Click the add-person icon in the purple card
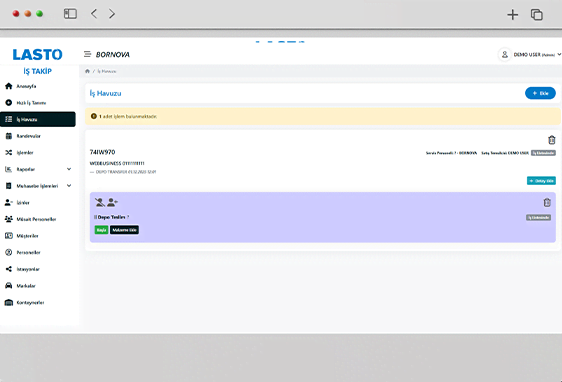This screenshot has width=562, height=382. (x=112, y=202)
